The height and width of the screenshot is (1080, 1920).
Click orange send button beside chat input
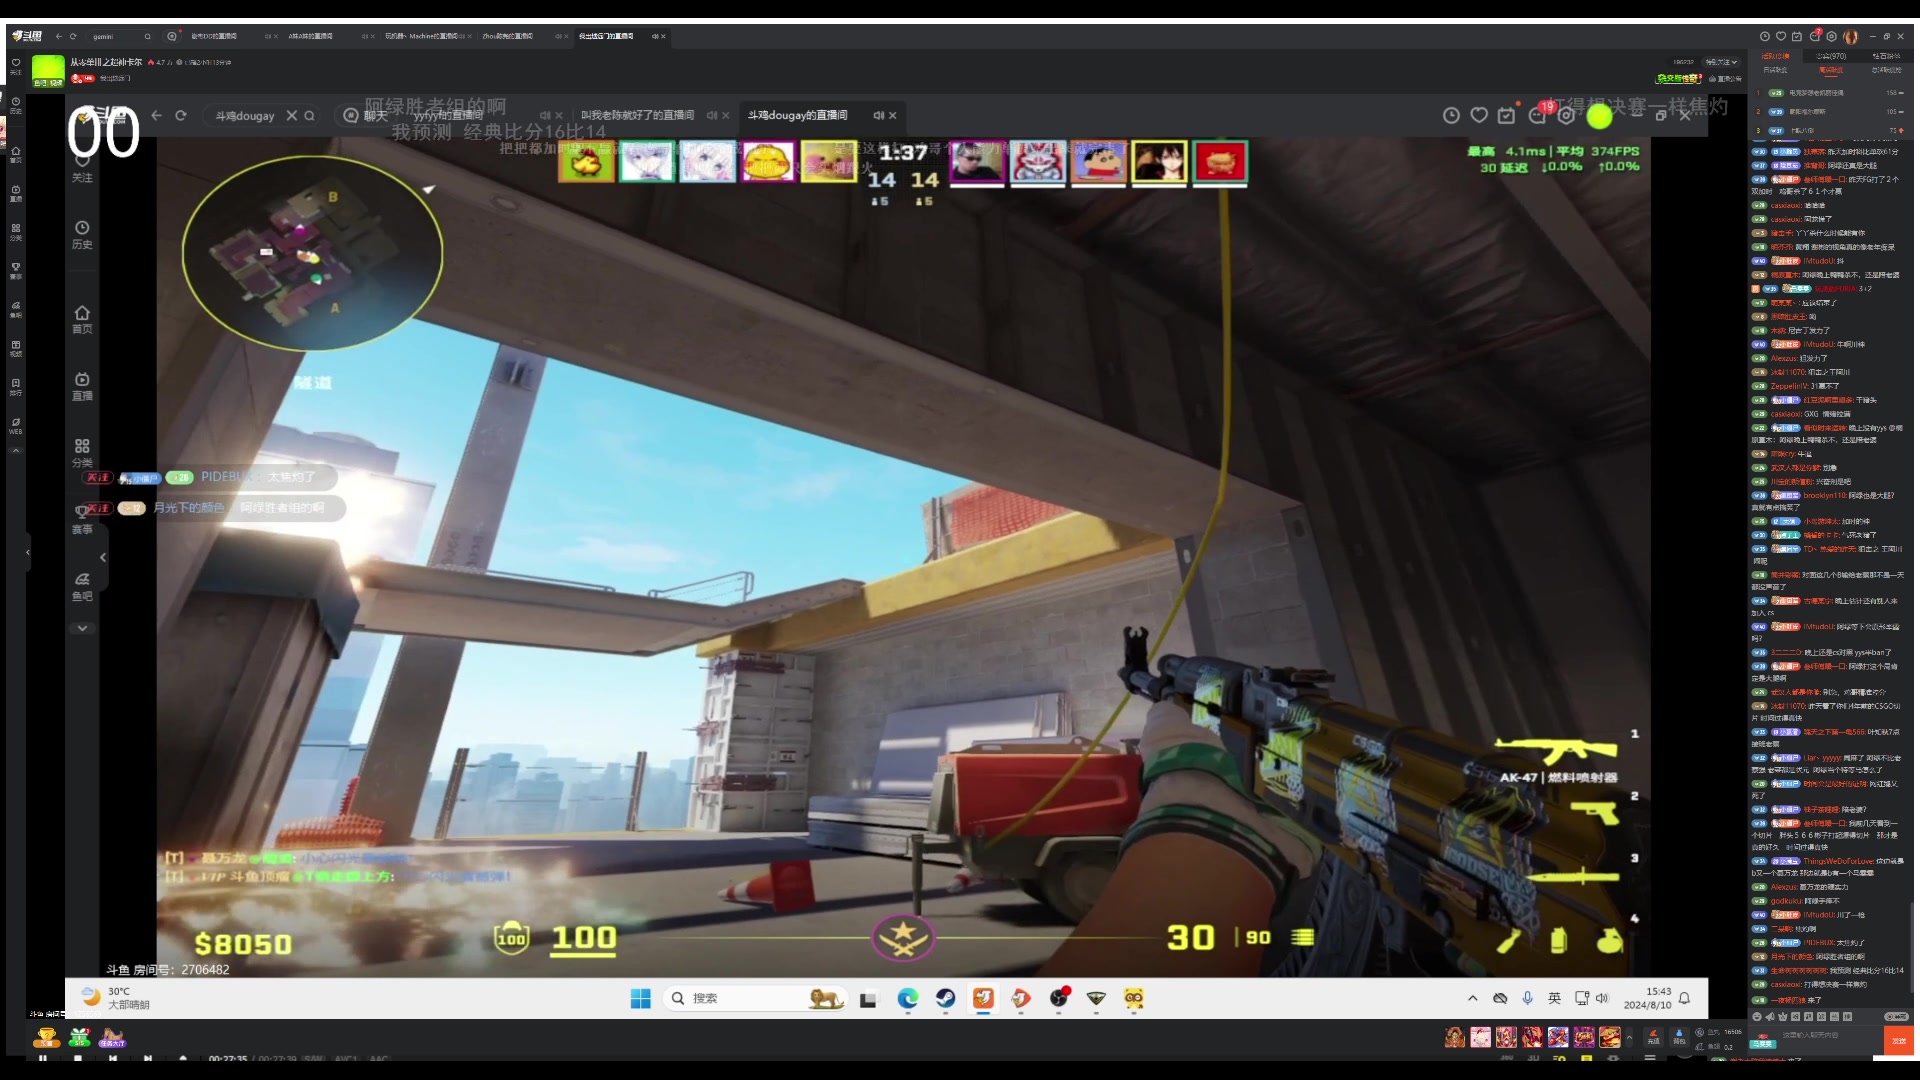point(1897,1041)
